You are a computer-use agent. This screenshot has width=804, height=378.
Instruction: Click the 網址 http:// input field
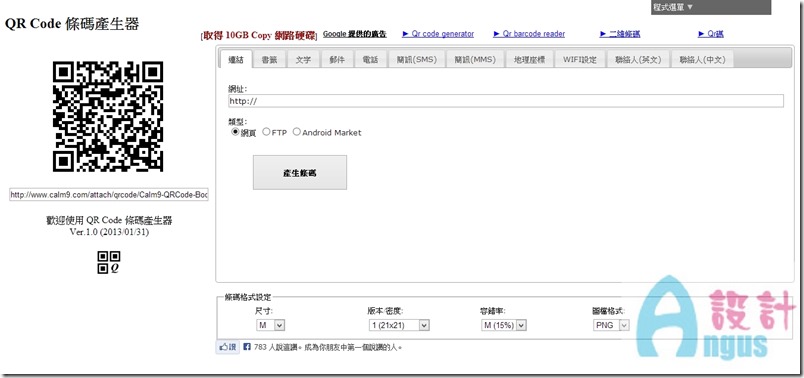click(506, 101)
